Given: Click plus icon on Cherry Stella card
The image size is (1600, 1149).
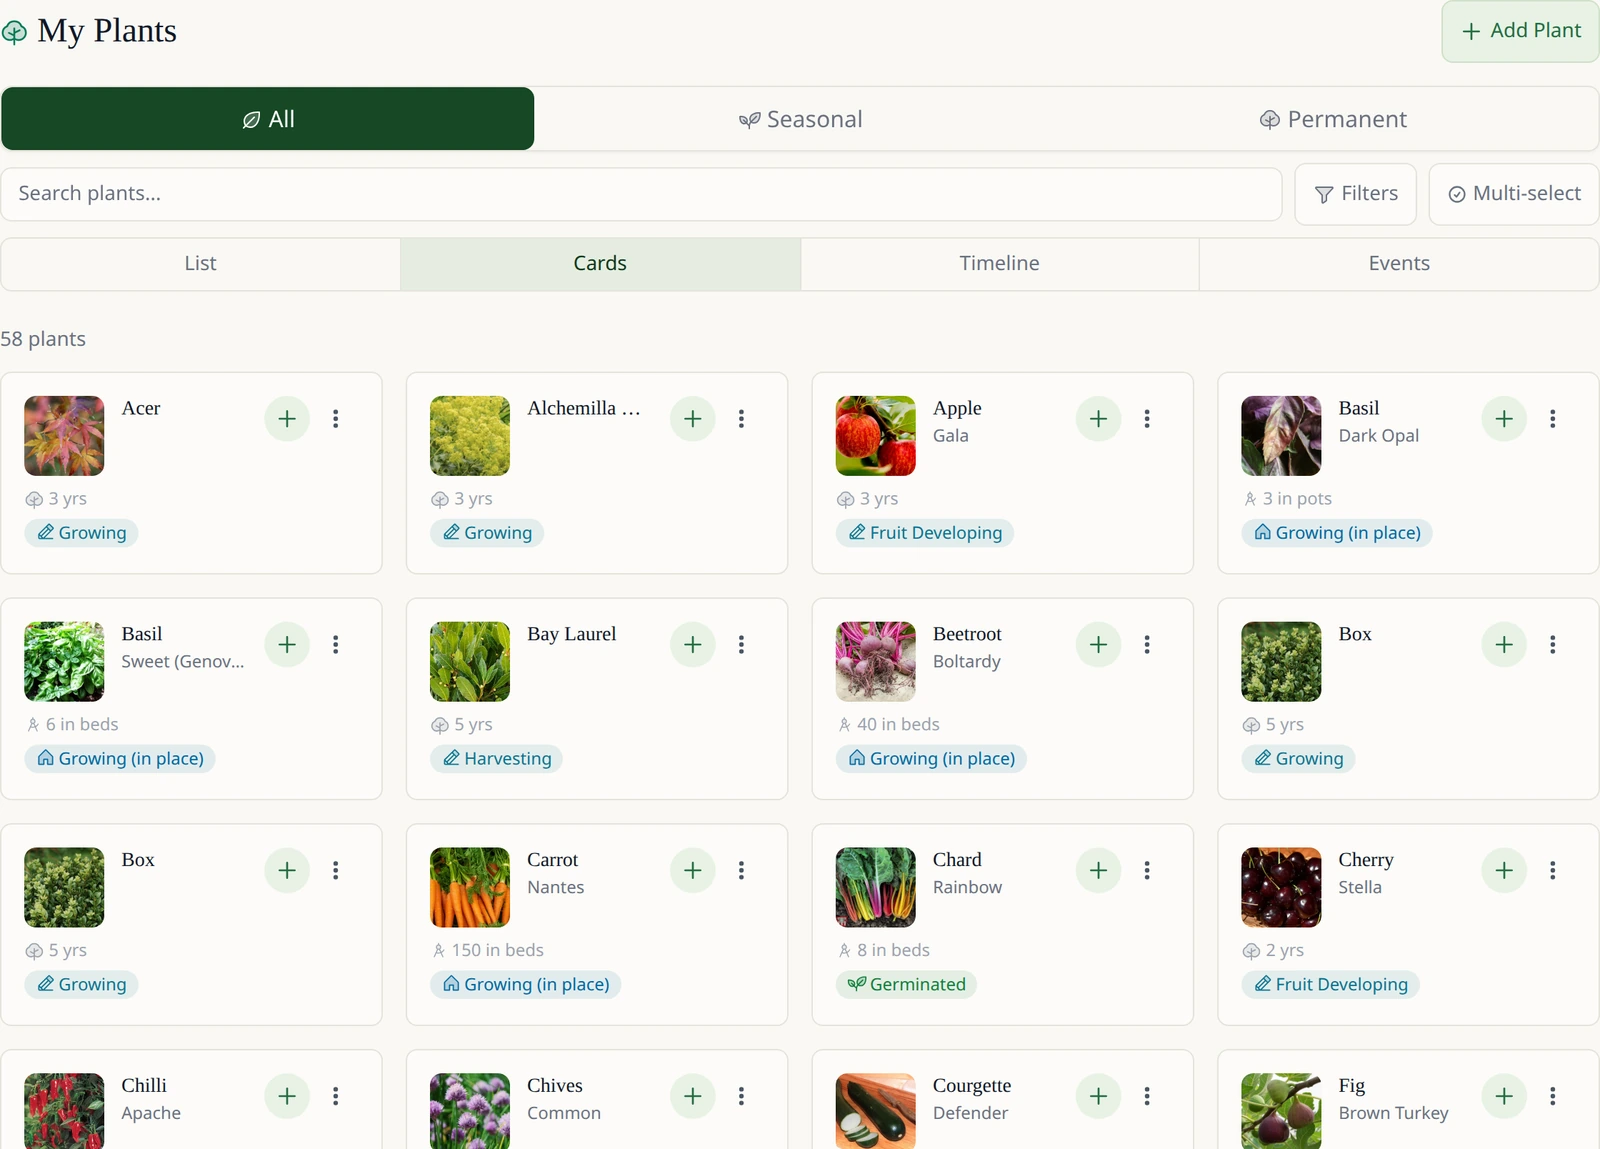Looking at the screenshot, I should pyautogui.click(x=1504, y=871).
